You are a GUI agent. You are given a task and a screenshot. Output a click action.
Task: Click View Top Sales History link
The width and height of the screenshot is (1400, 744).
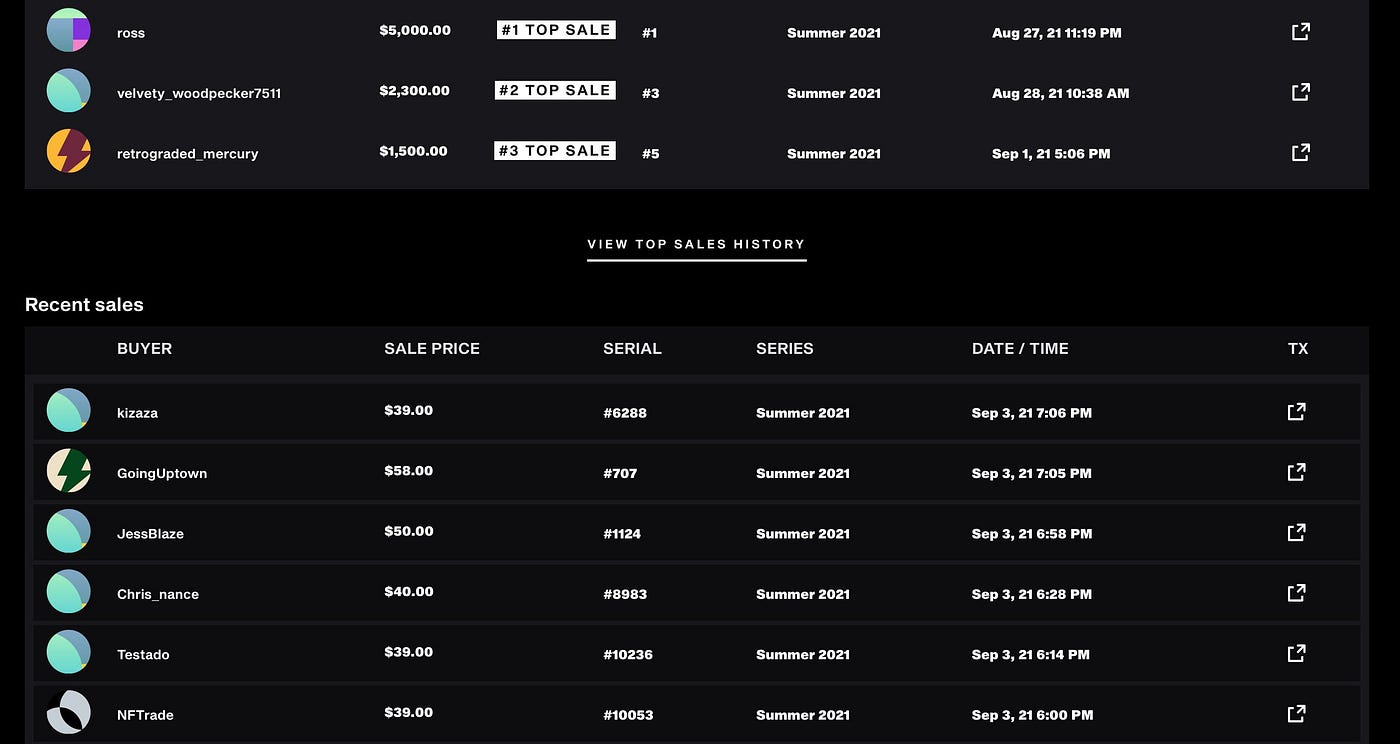pyautogui.click(x=696, y=245)
